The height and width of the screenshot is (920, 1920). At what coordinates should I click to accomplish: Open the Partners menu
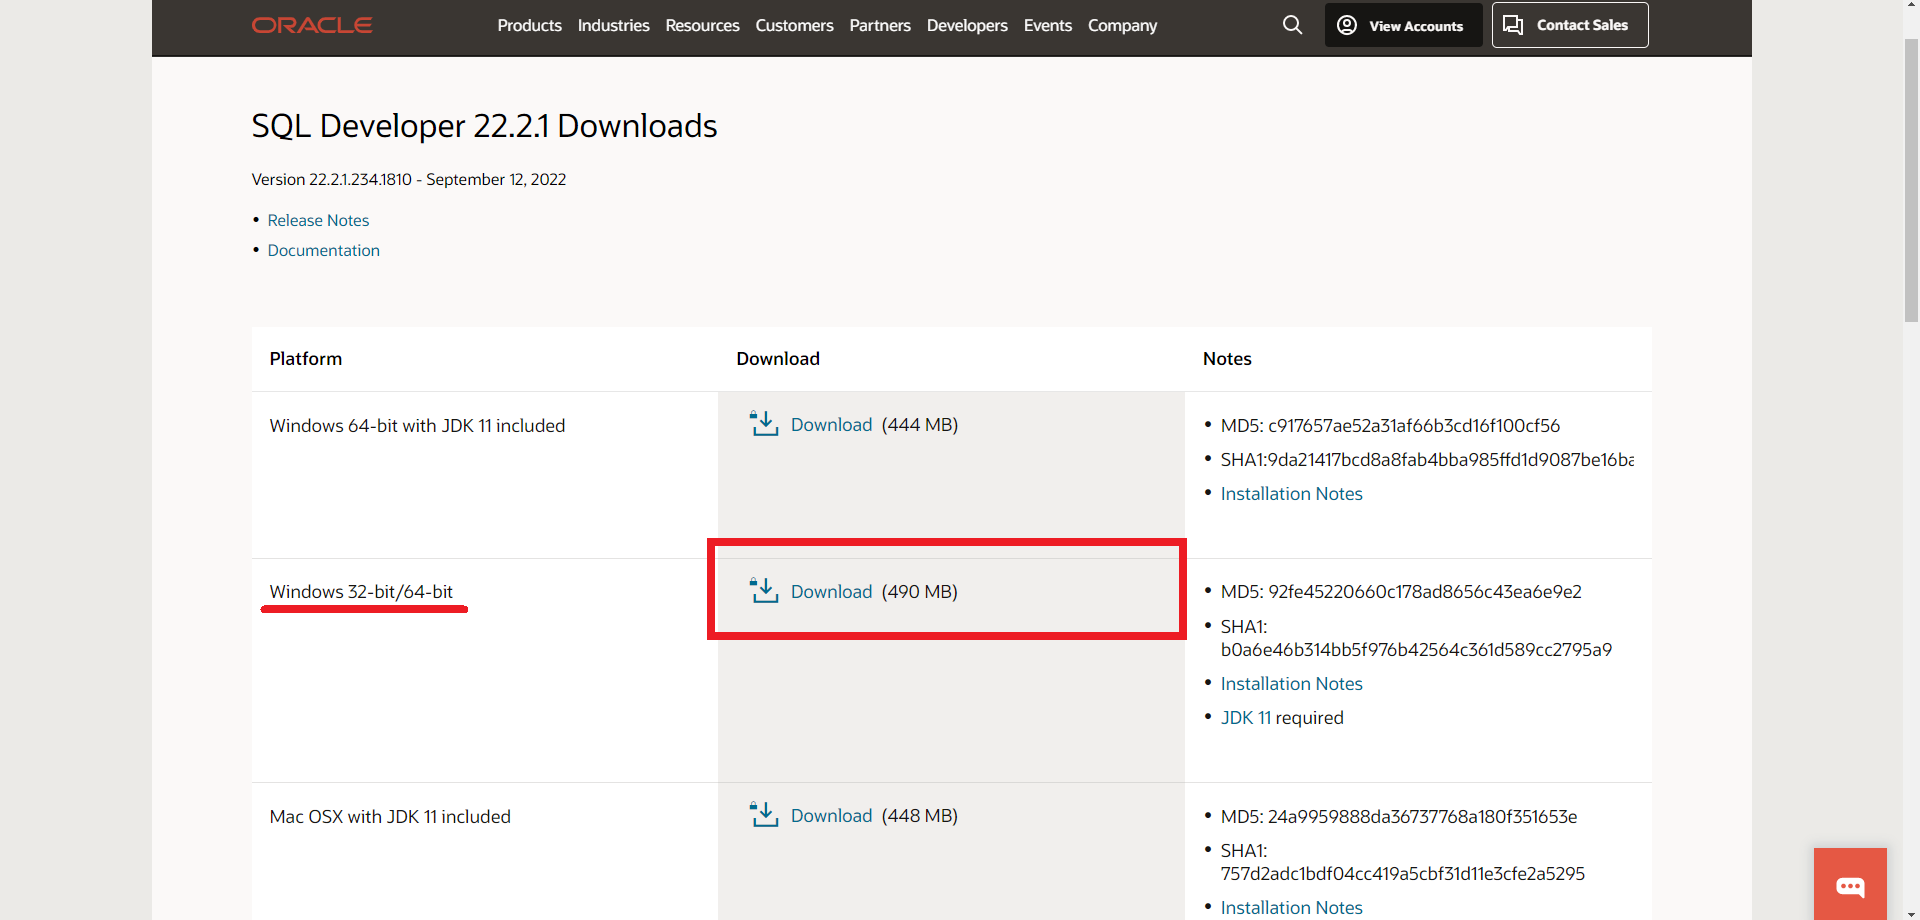point(880,25)
